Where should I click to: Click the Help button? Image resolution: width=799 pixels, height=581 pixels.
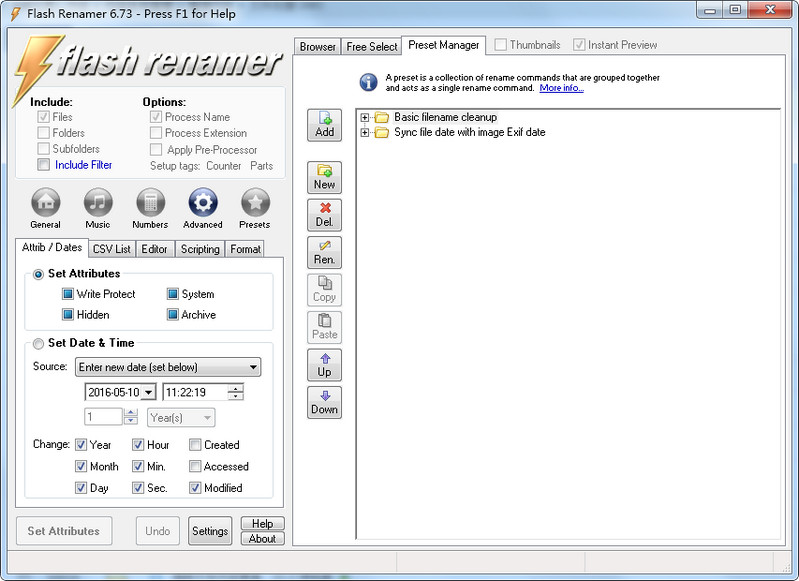click(x=262, y=523)
